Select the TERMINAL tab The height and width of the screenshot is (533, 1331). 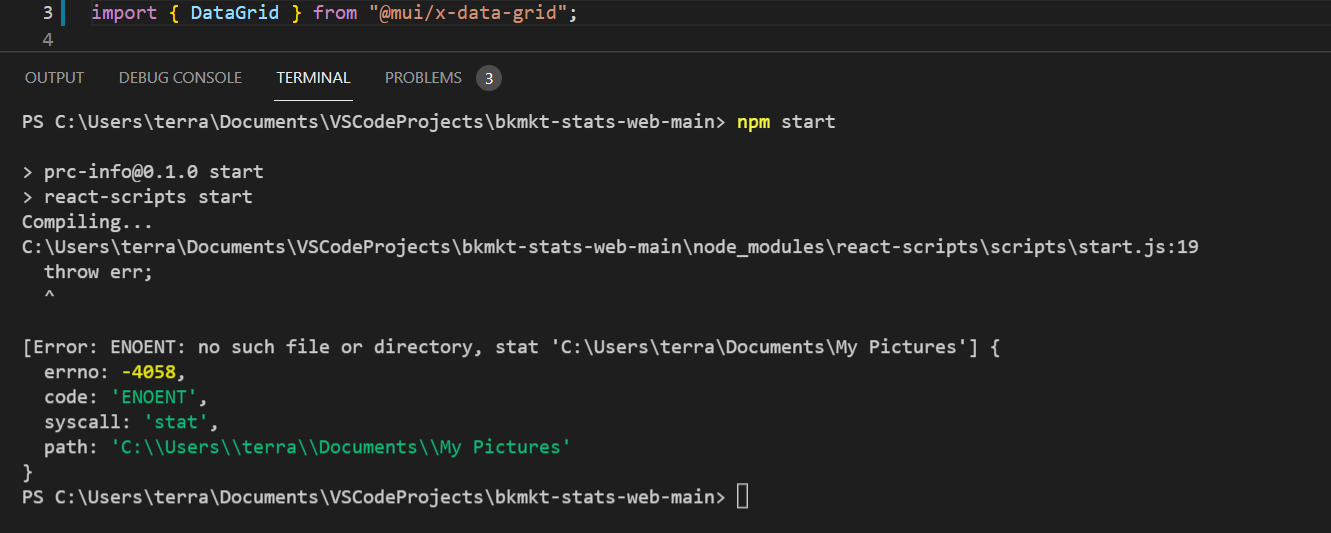click(313, 78)
